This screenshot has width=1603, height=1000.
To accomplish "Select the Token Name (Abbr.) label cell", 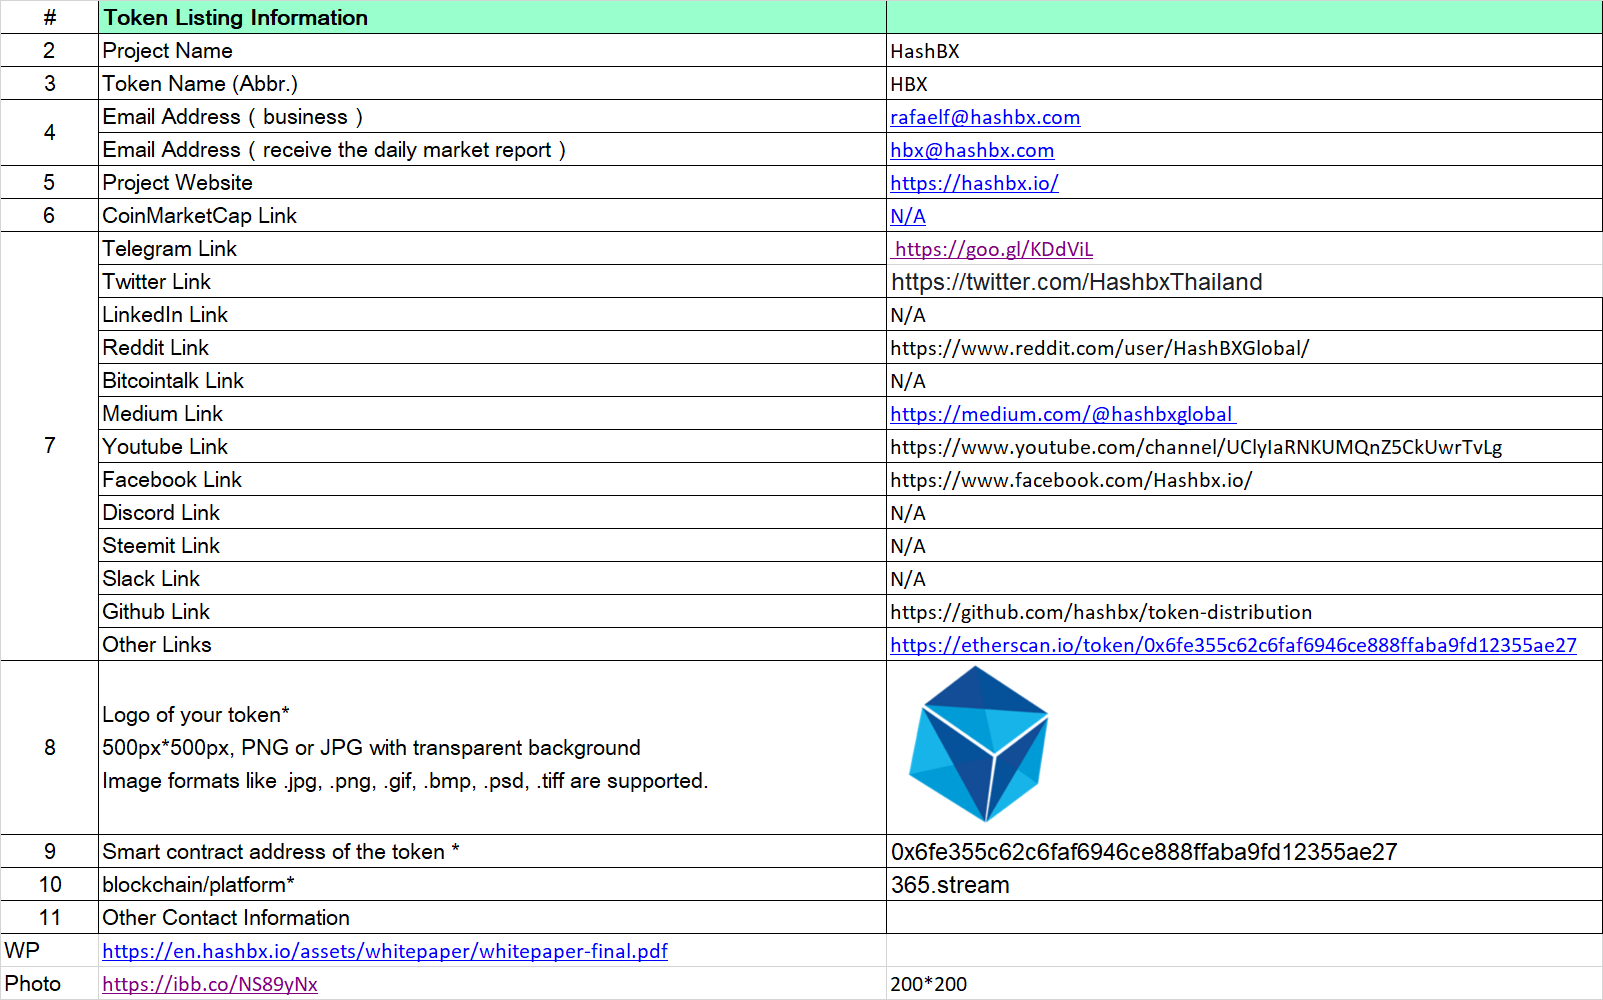I will (x=492, y=83).
